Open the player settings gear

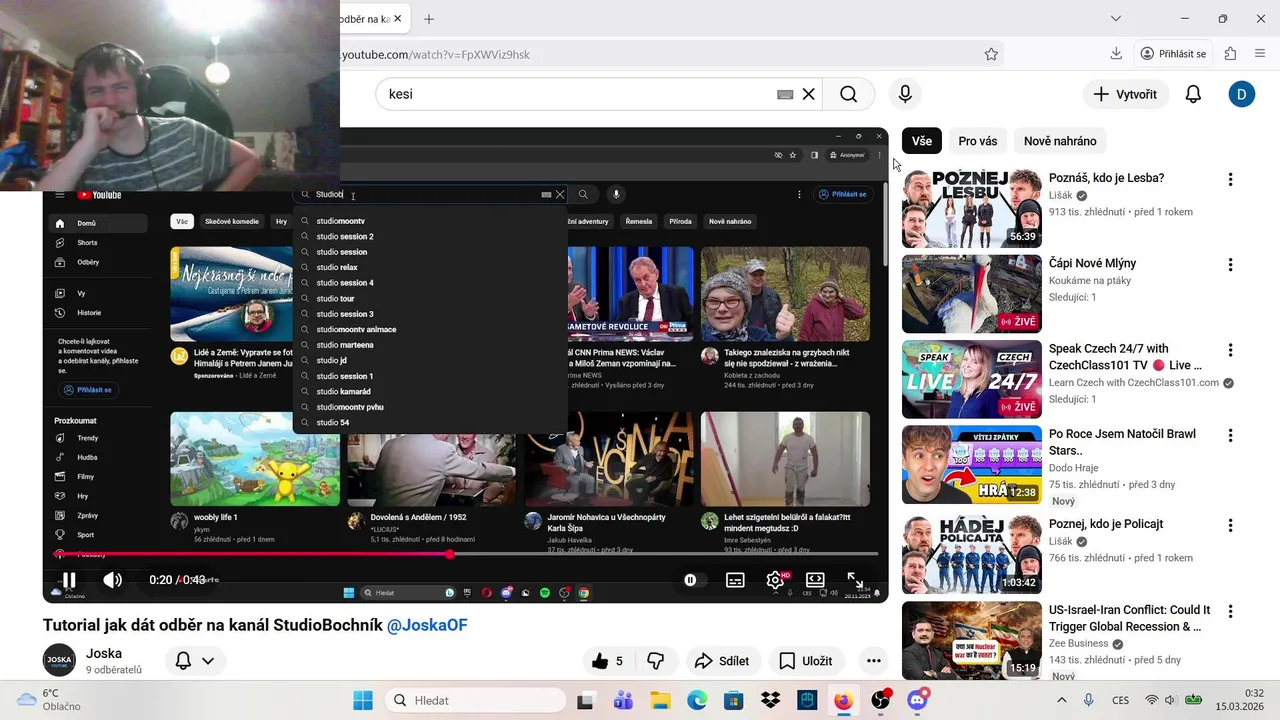[775, 580]
